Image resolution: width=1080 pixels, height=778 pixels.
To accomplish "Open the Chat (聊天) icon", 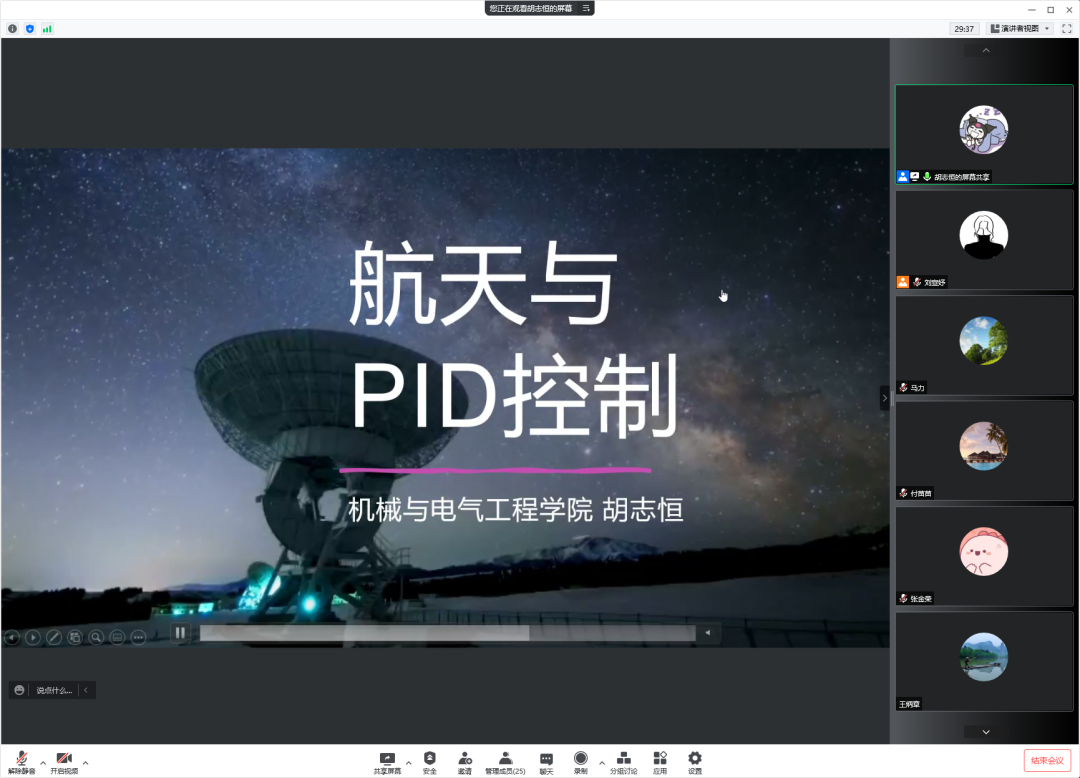I will tap(546, 760).
